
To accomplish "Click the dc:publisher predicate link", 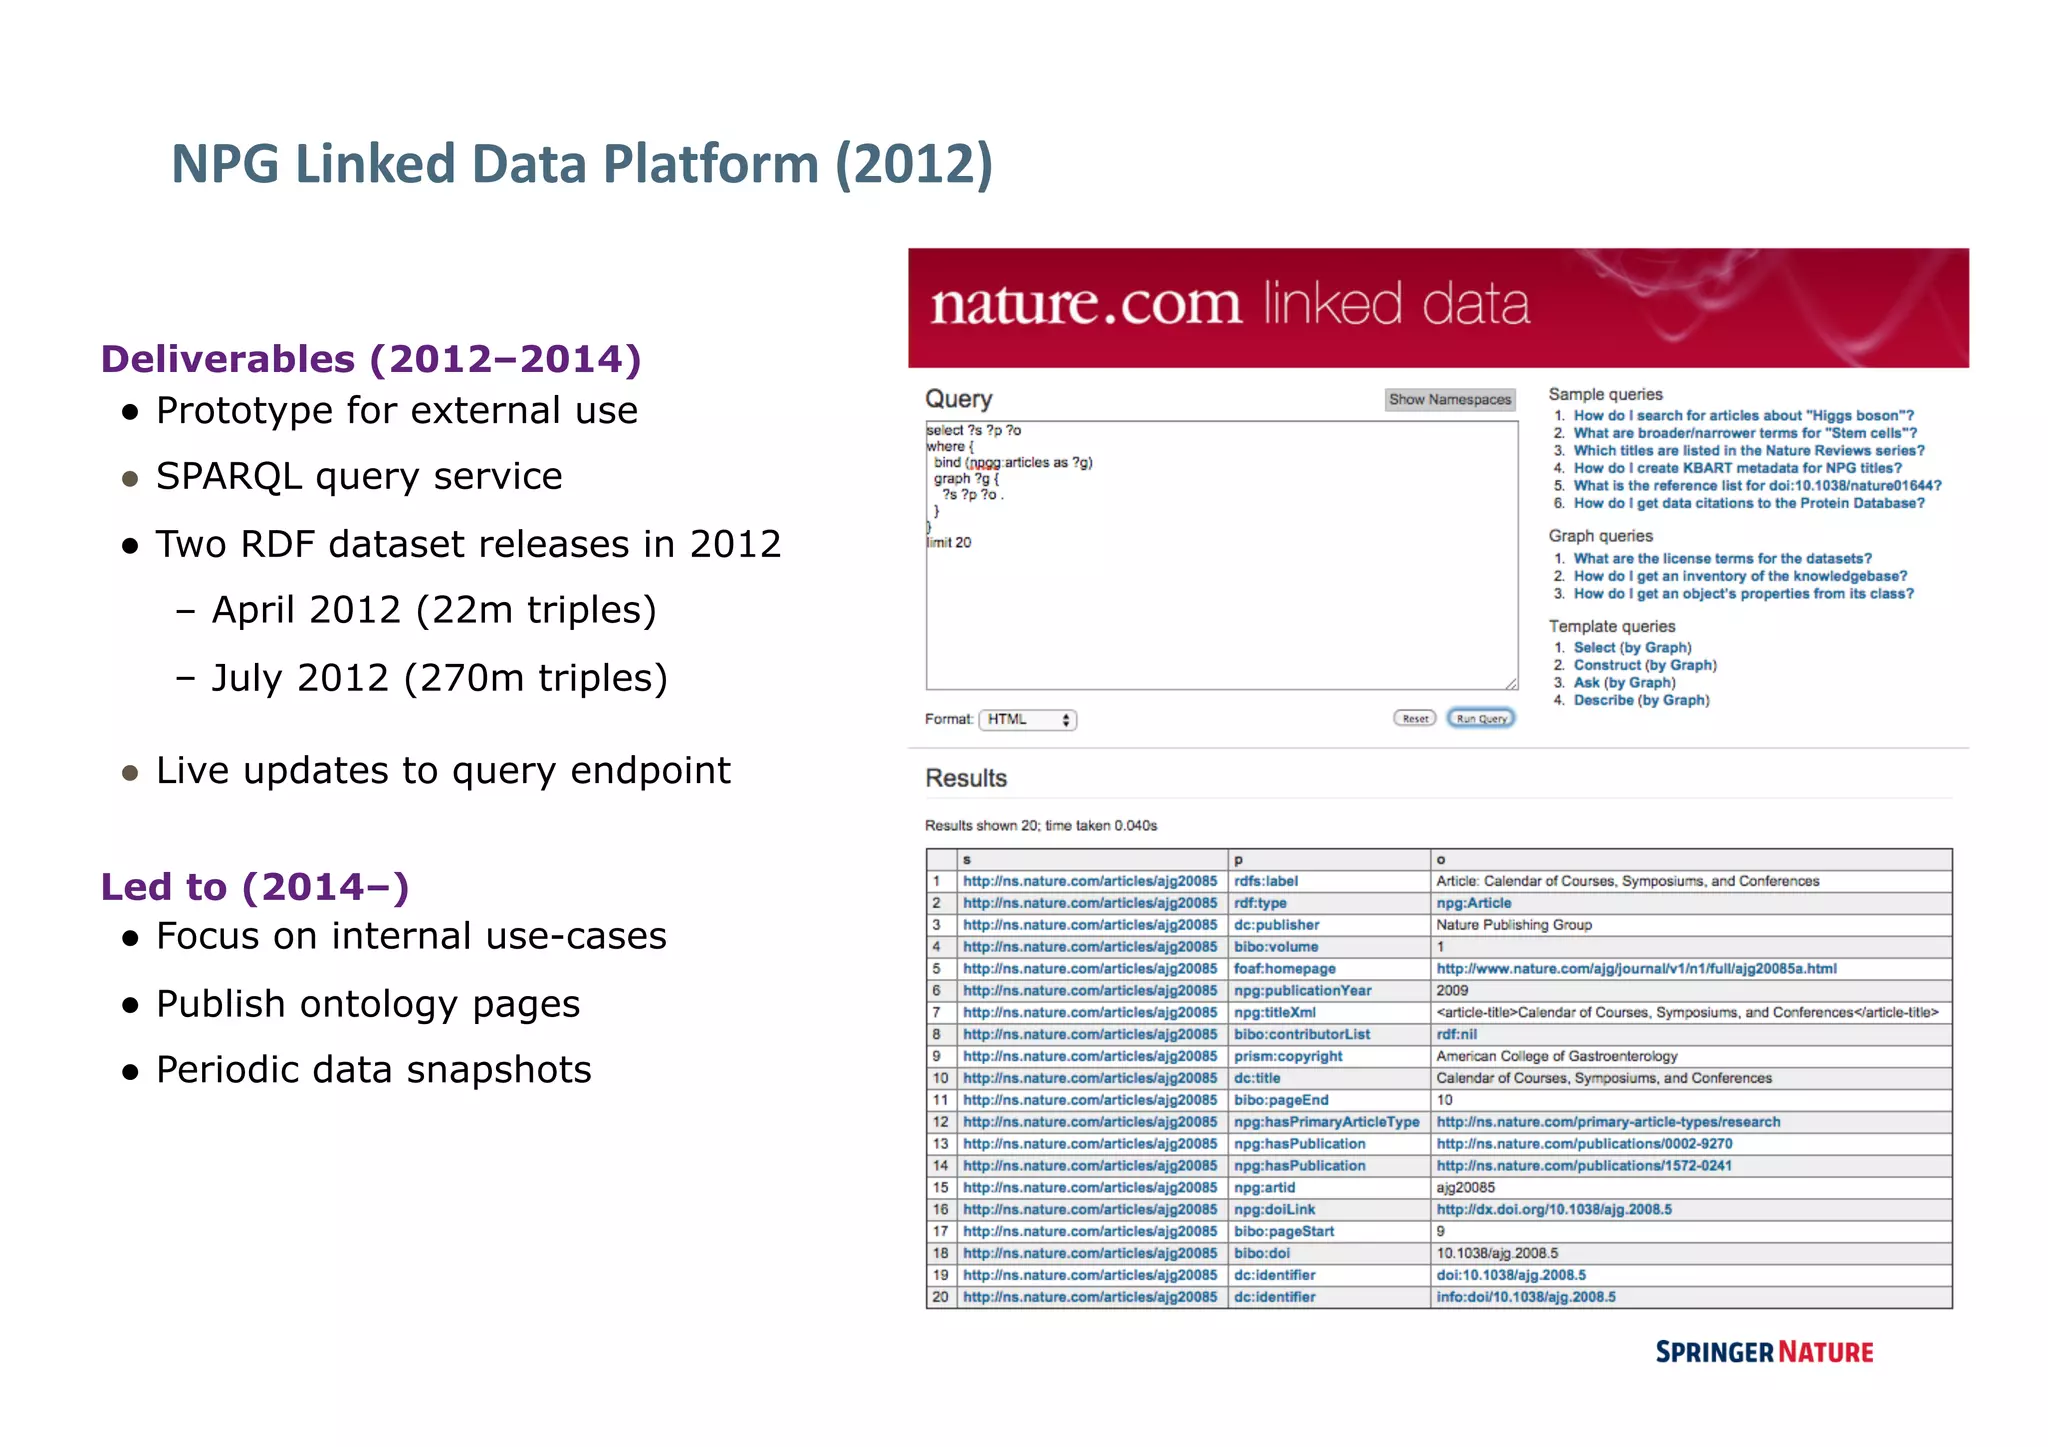I will point(1276,925).
